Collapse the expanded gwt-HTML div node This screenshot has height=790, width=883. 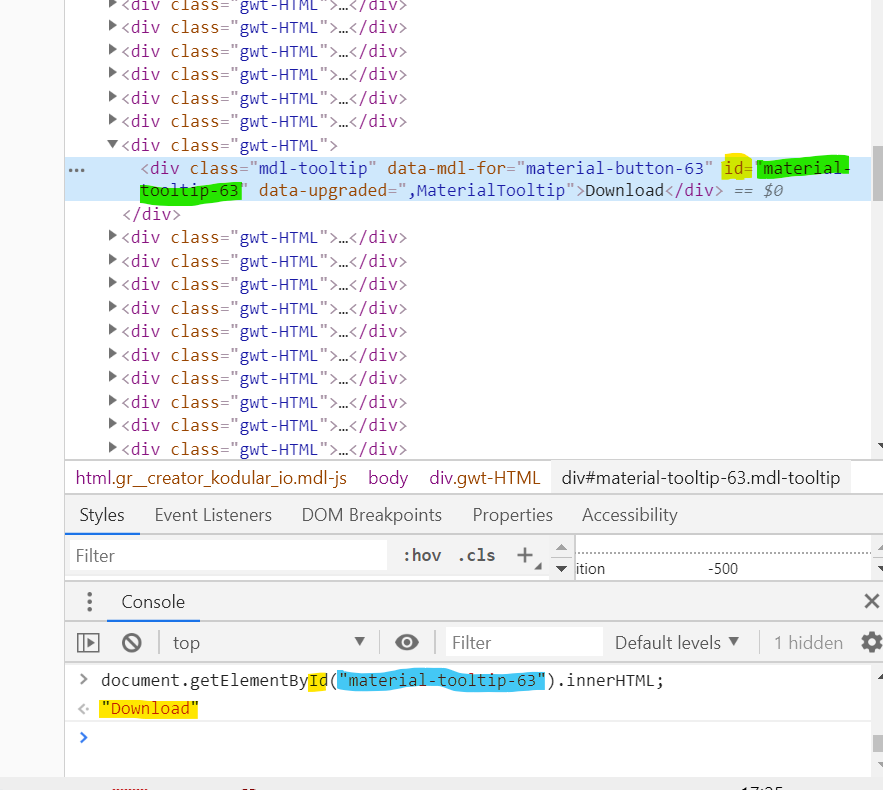pos(112,144)
